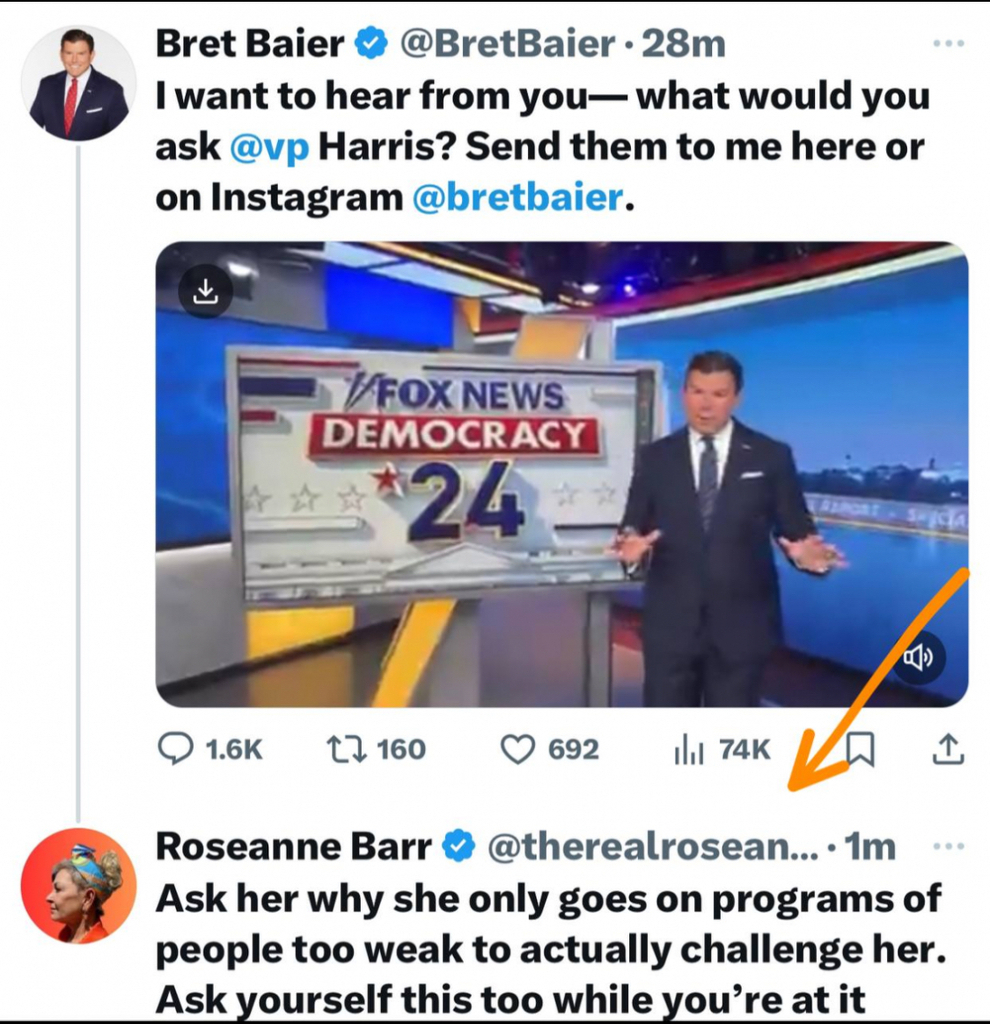Screen dimensions: 990x1024
Task: Click the blue verified badge beside Bret Baier
Action: [x=371, y=44]
